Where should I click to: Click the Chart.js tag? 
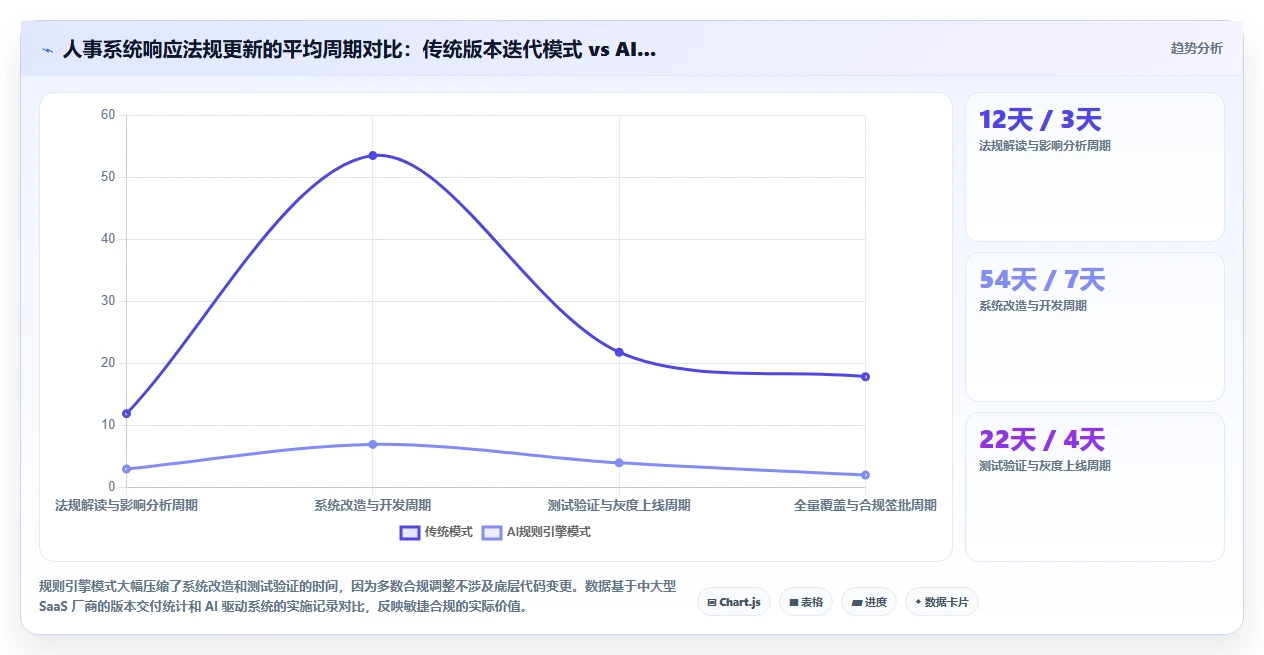(734, 602)
